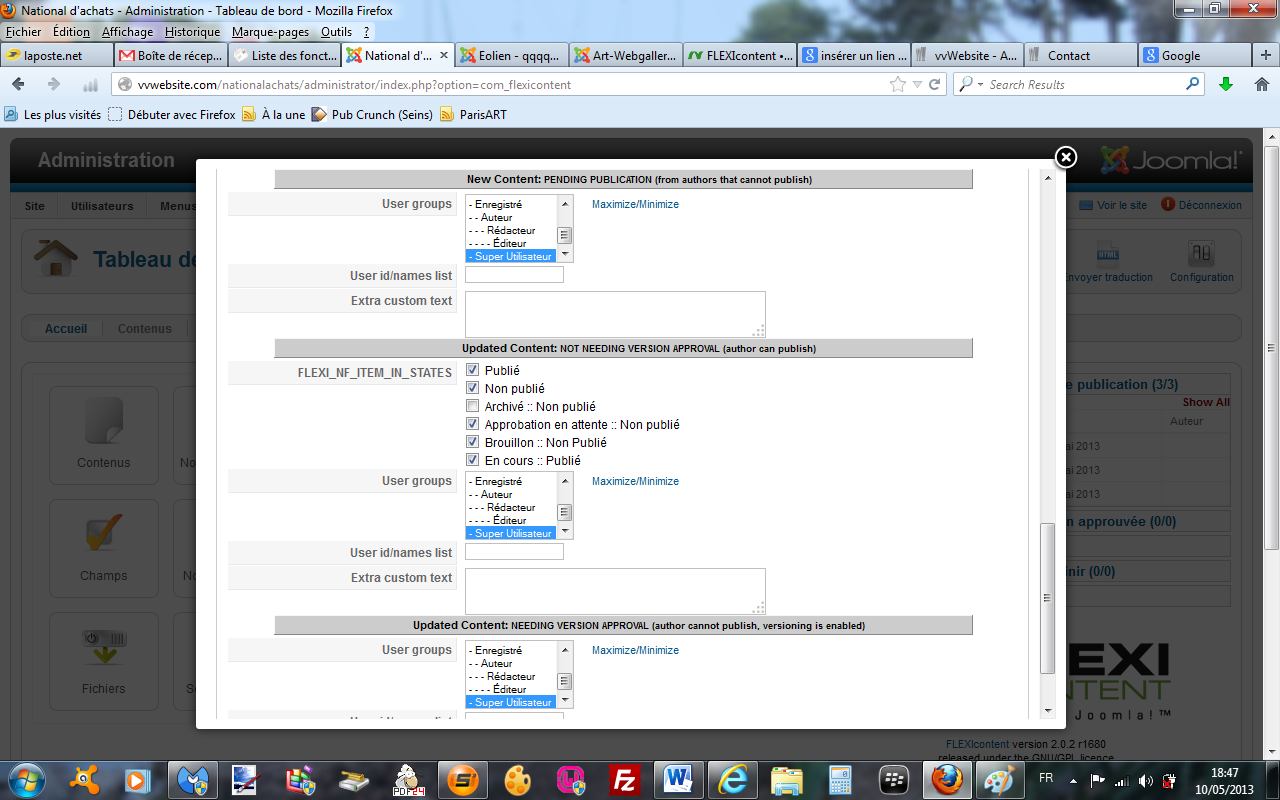Open the Calculator from the taskbar
Screen dimensions: 1280x800
[x=839, y=779]
